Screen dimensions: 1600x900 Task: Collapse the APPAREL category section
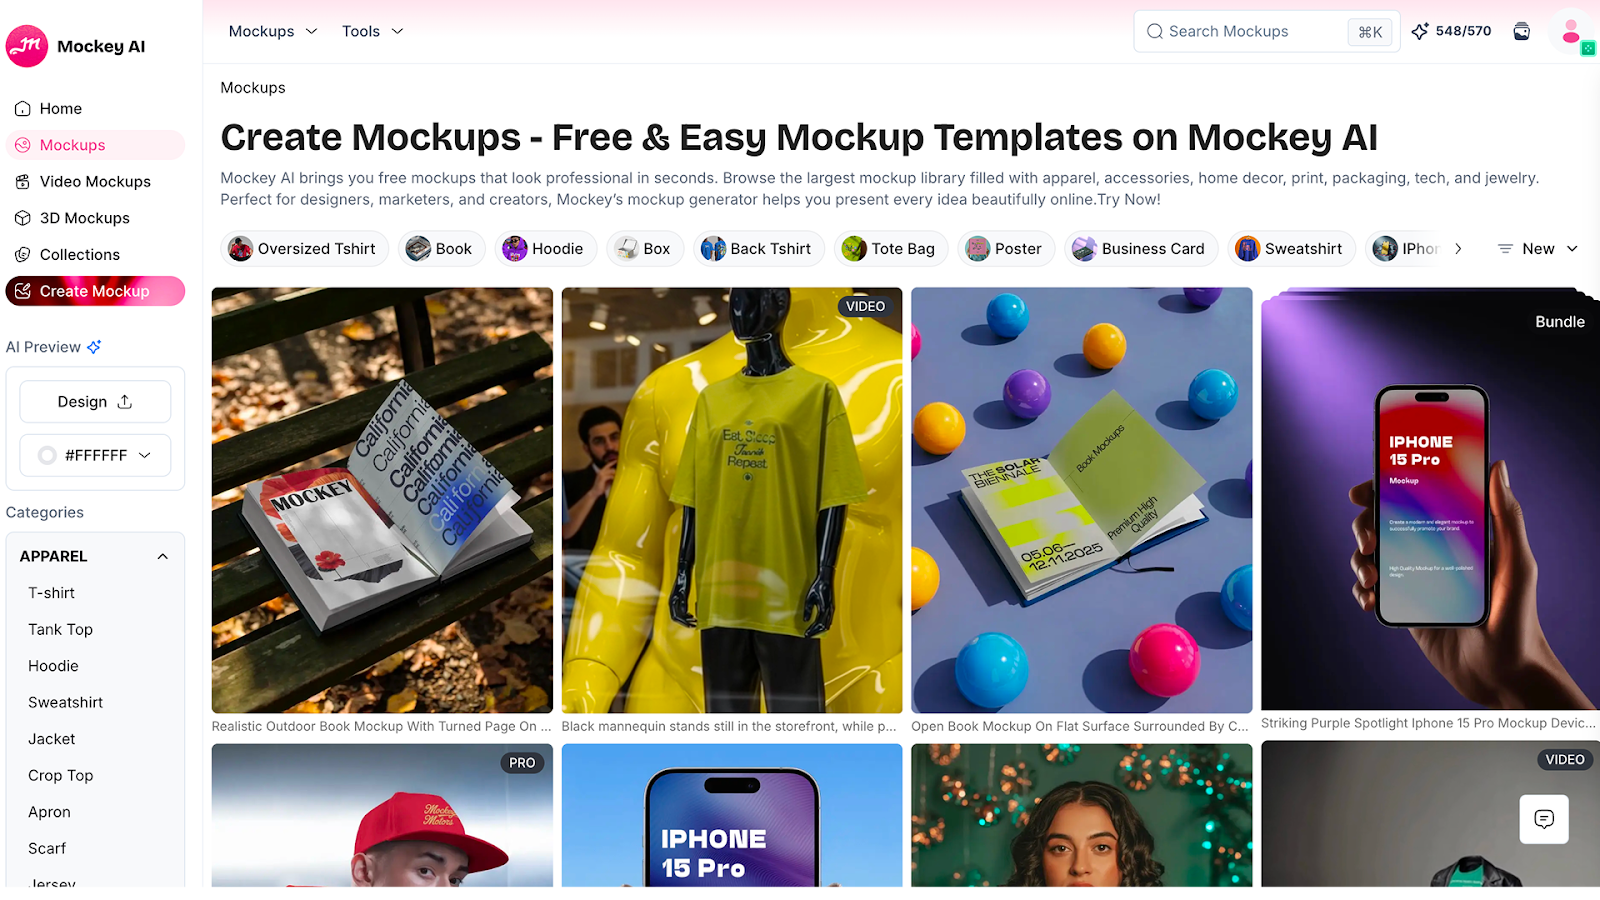click(x=163, y=556)
